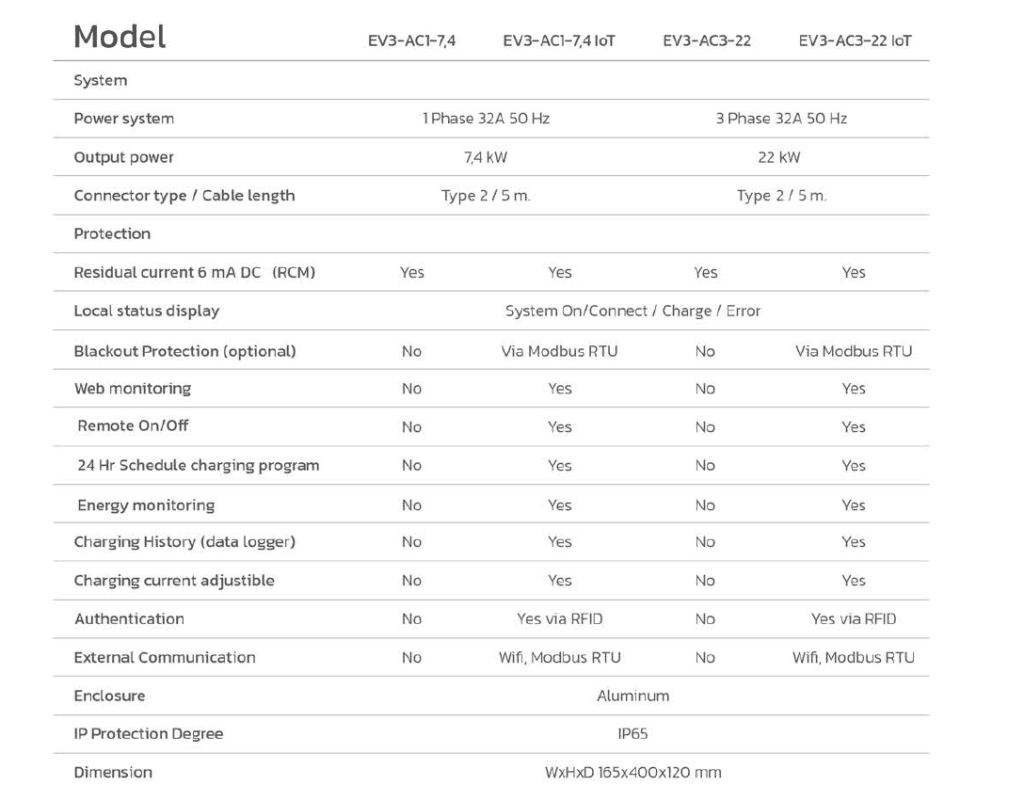Viewport: 1024px width, 801px height.
Task: Click the EV3-AC3-22 IoT column header
Action: (854, 41)
